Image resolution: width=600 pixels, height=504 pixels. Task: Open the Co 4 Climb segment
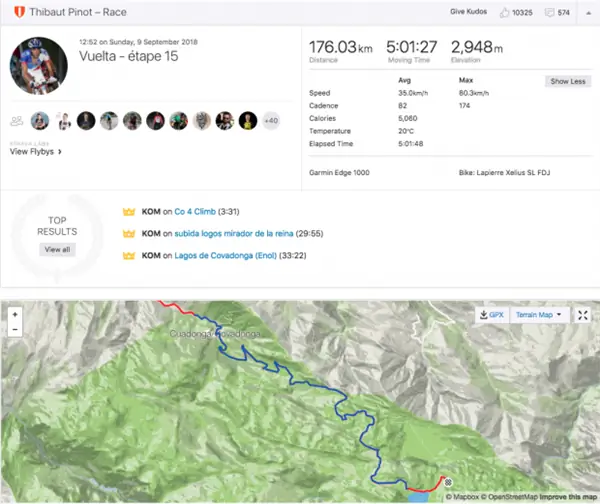click(195, 212)
